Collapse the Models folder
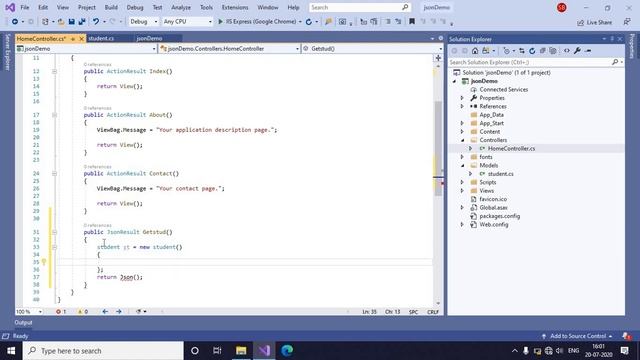This screenshot has height=360, width=640. click(x=462, y=165)
